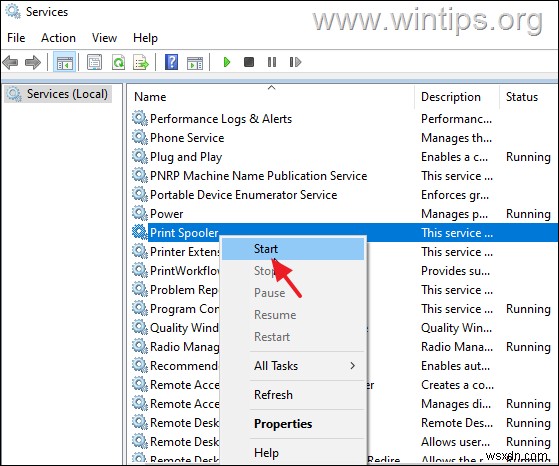Screen dimensions: 559x466
Task: Select Properties in the context menu
Action: [x=283, y=424]
